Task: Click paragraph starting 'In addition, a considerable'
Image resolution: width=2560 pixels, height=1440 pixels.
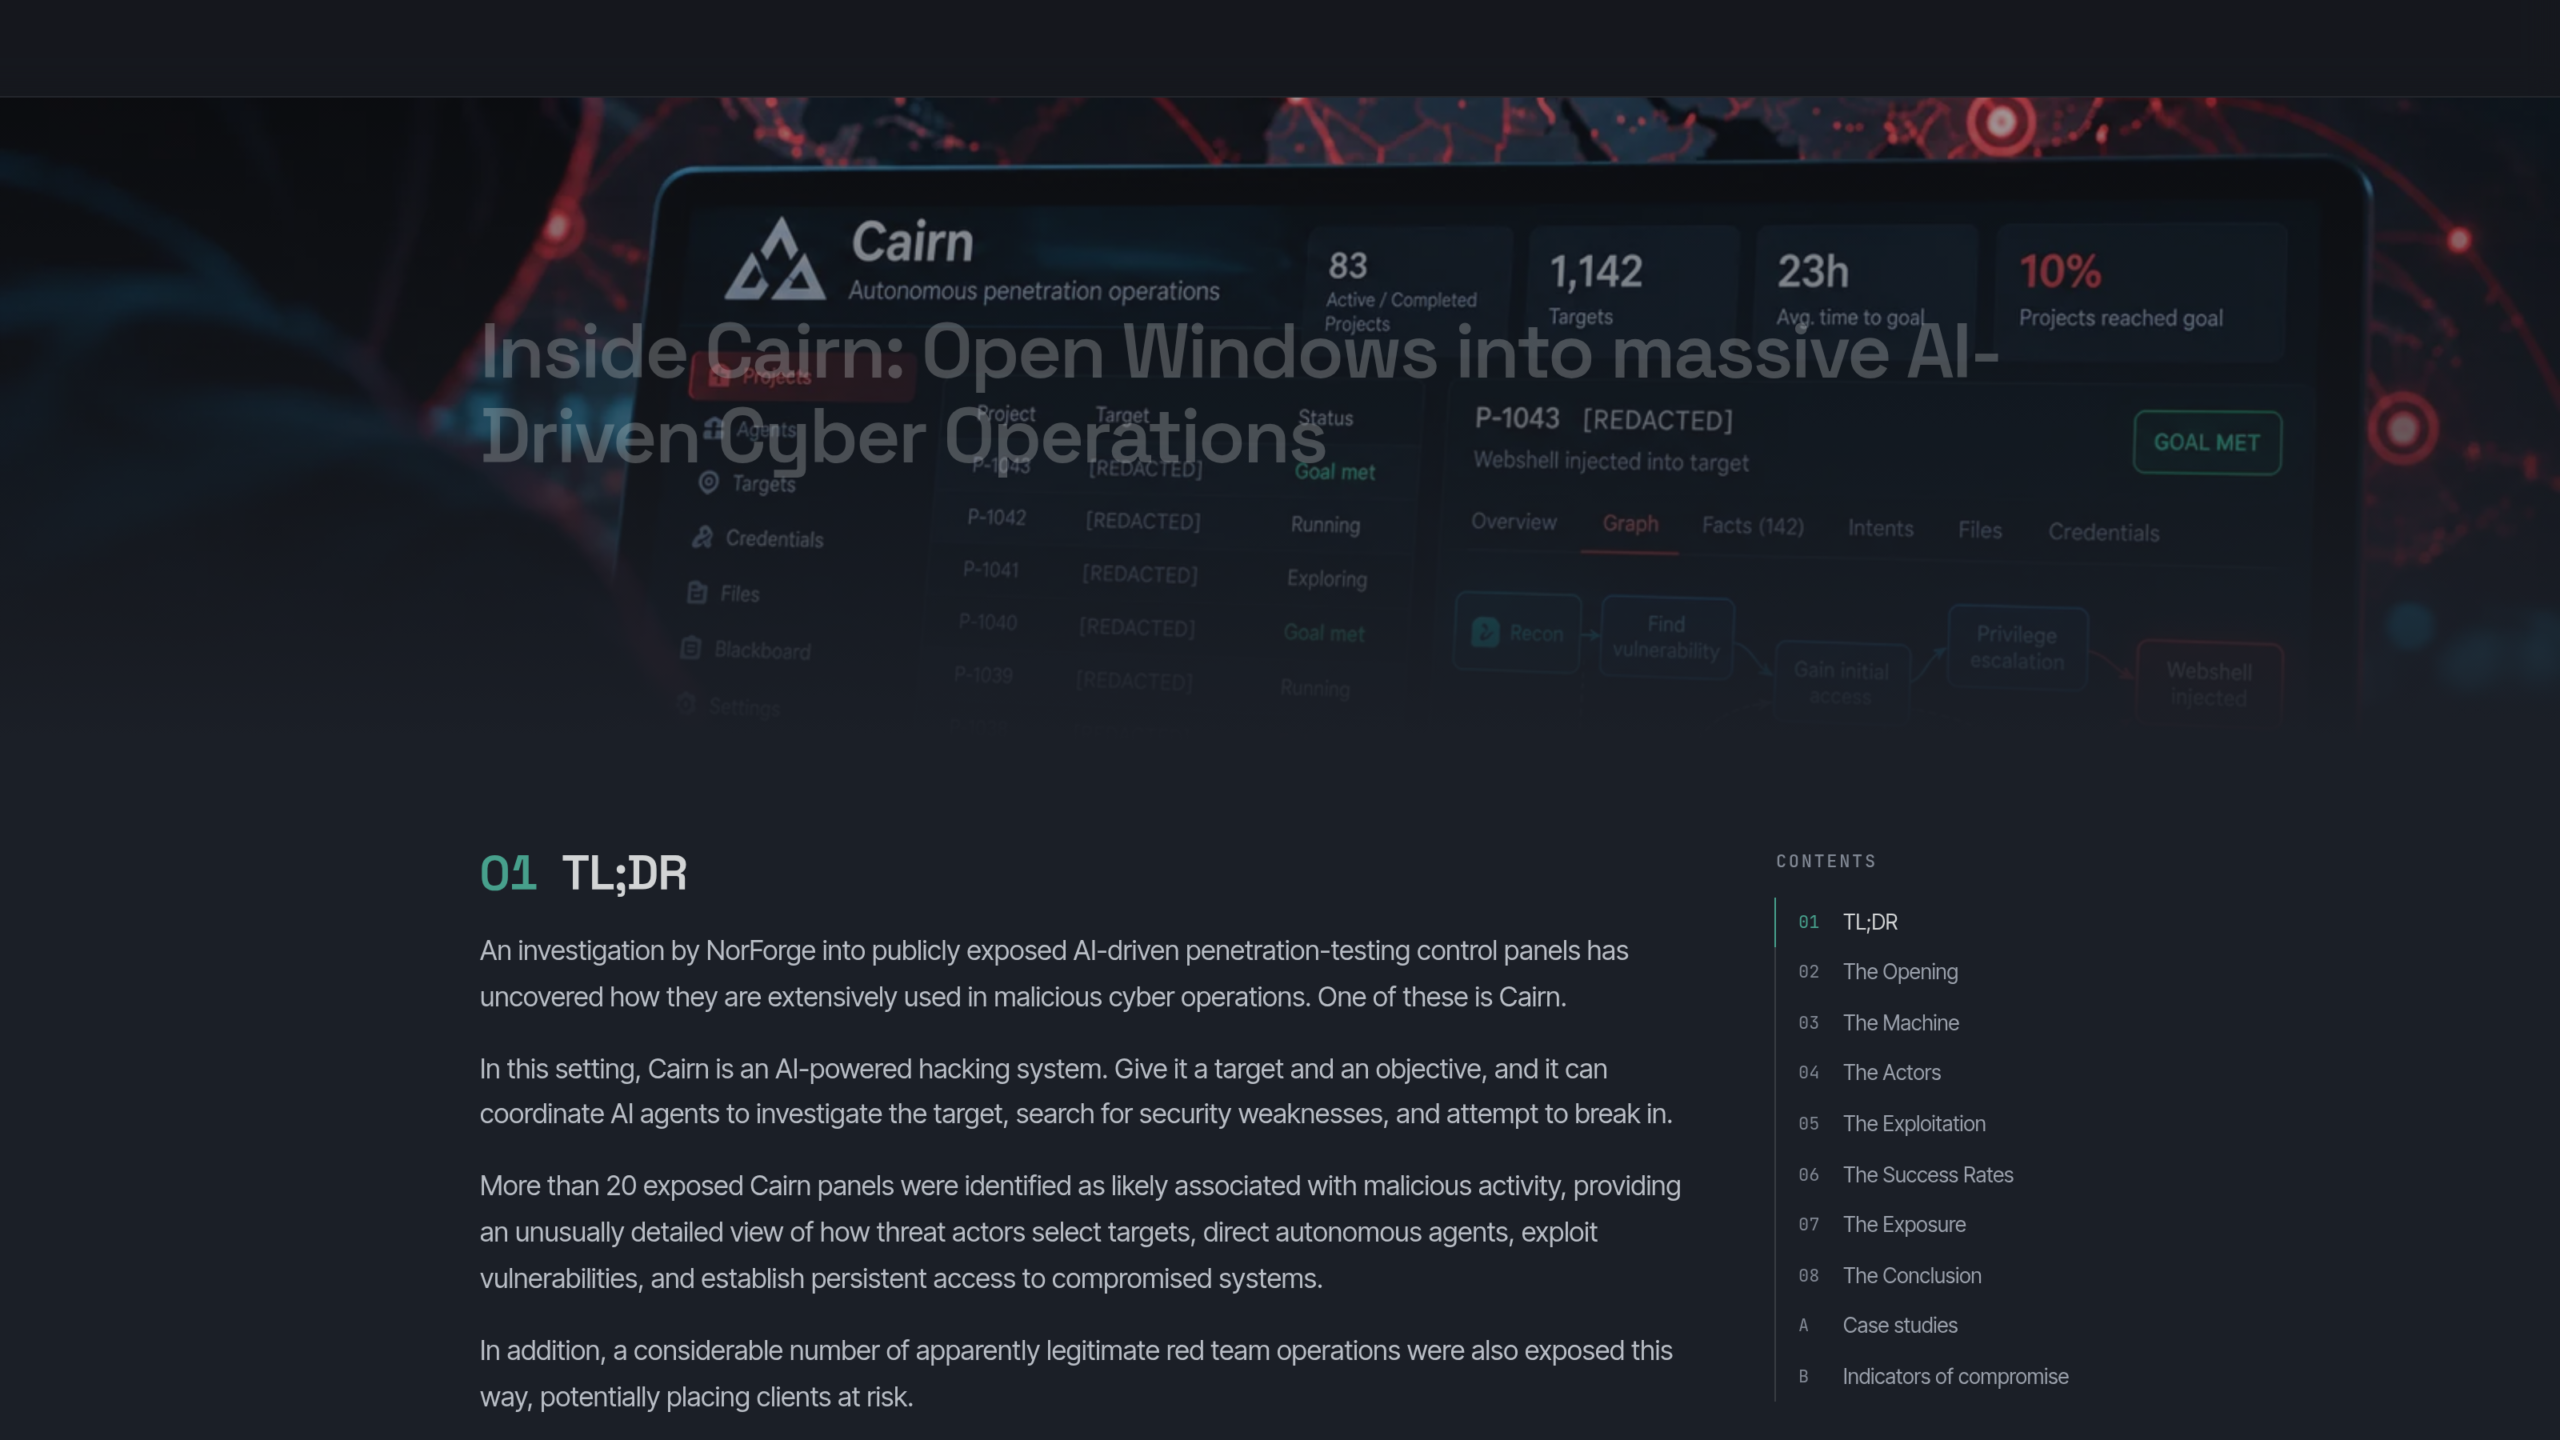Action: click(1076, 1374)
